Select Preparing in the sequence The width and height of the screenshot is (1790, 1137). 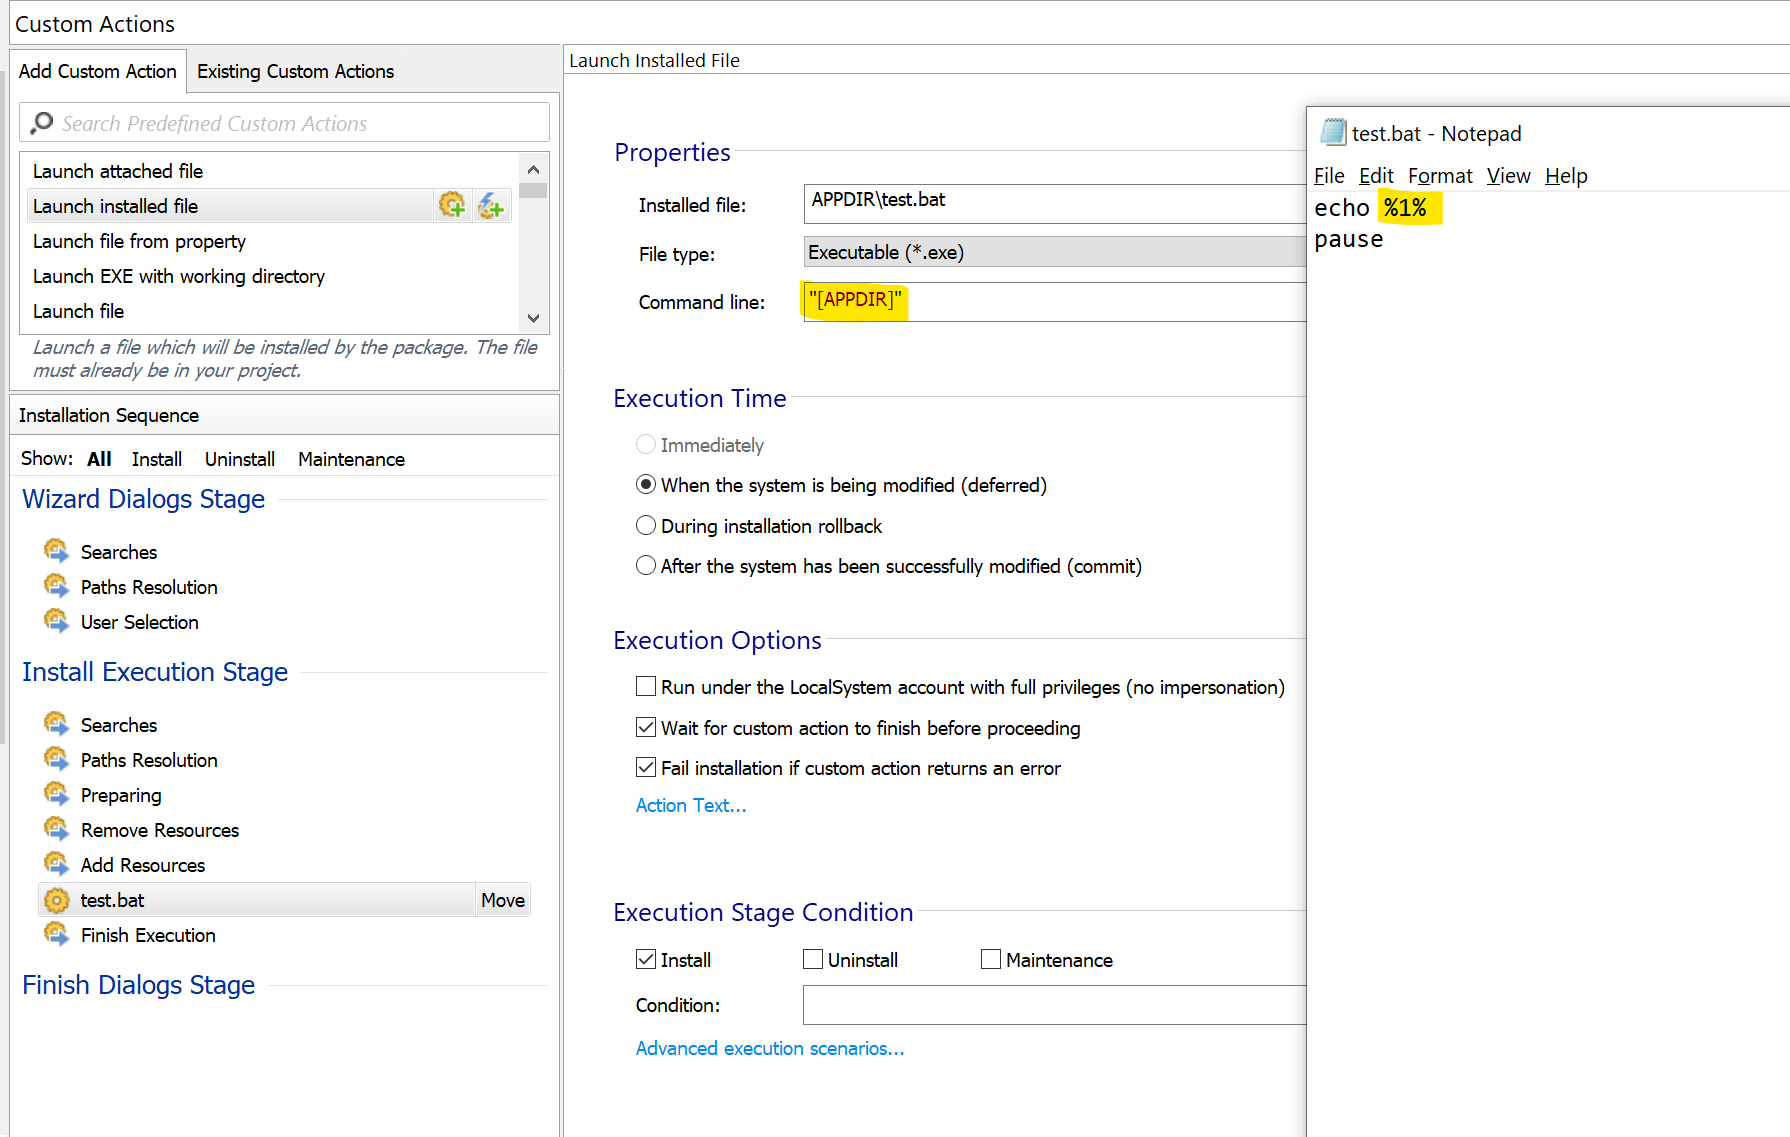point(121,795)
